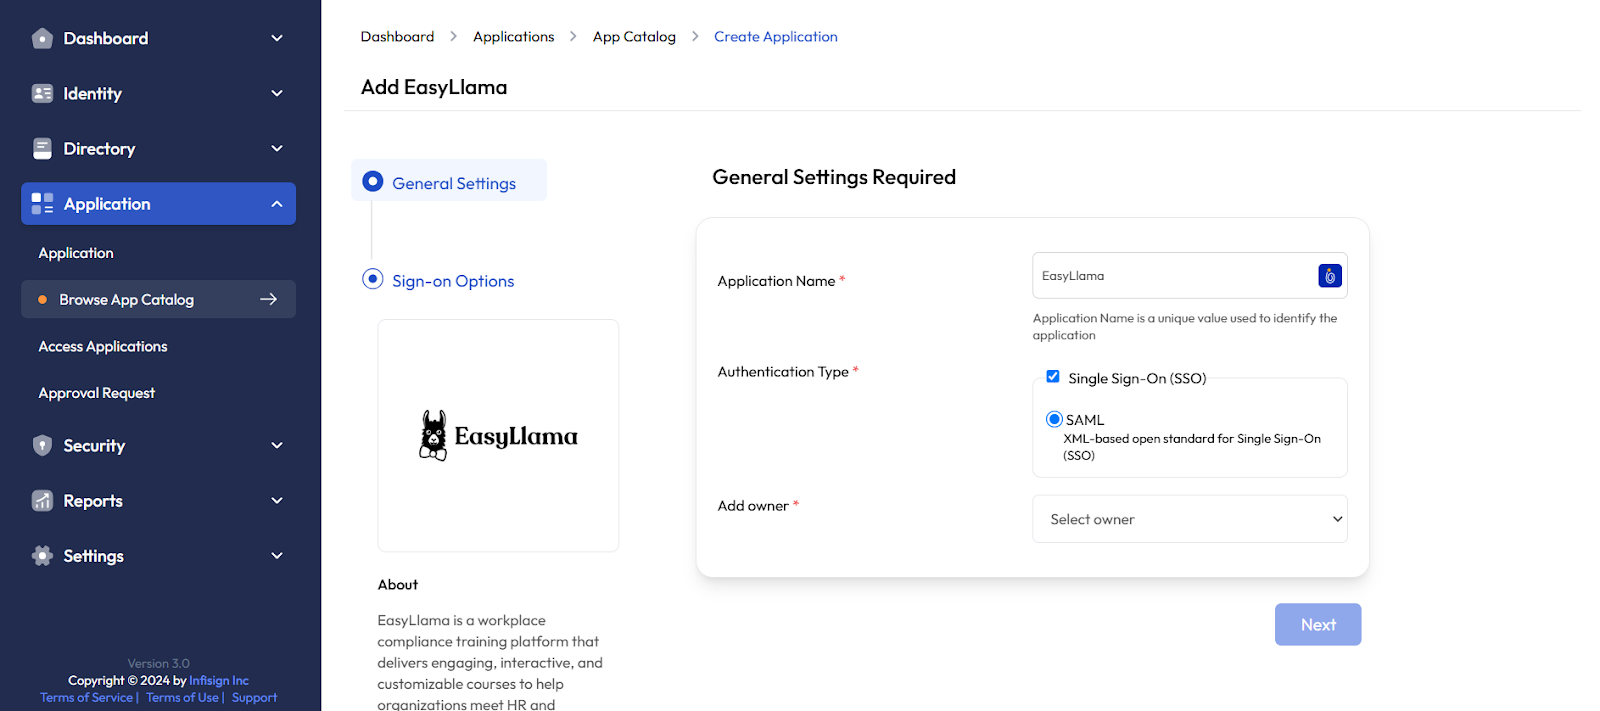Click the Reports chart icon in sidebar
Image resolution: width=1600 pixels, height=711 pixels.
coord(42,501)
